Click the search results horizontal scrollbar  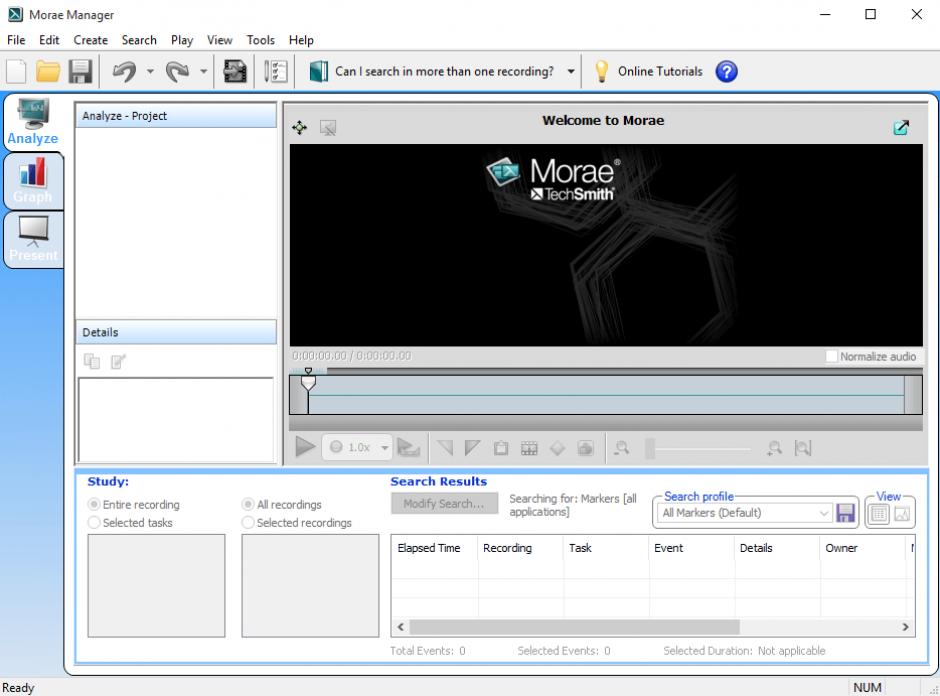[x=574, y=627]
